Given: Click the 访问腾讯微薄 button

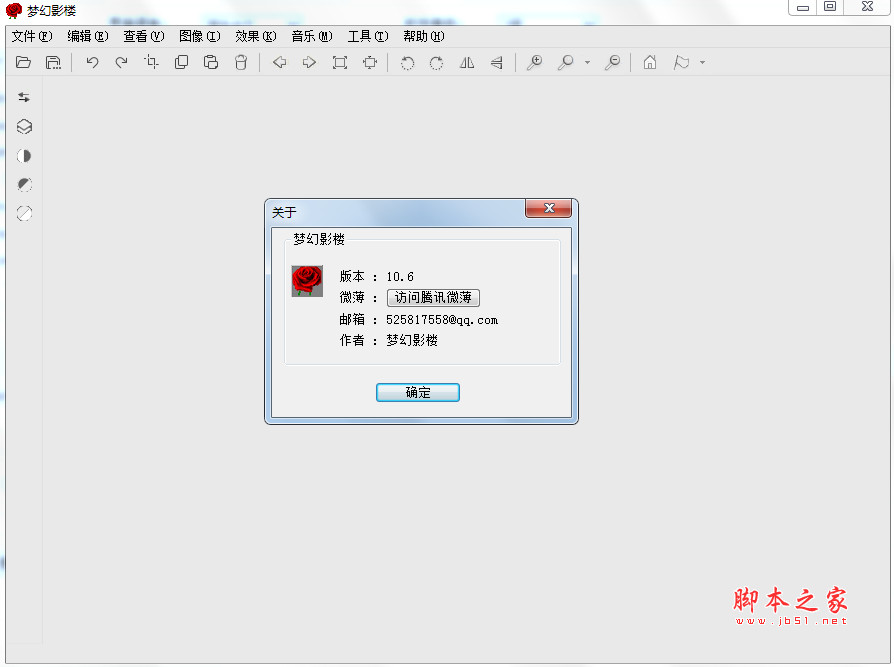Looking at the screenshot, I should click(433, 298).
